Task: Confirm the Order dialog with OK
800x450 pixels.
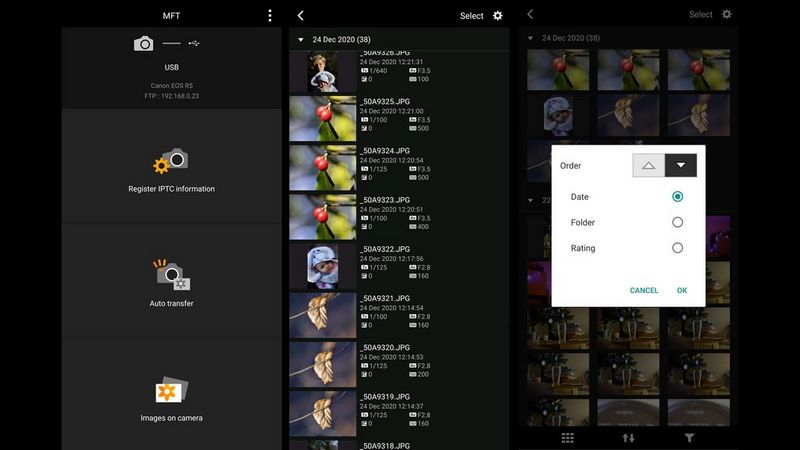Action: (x=682, y=290)
